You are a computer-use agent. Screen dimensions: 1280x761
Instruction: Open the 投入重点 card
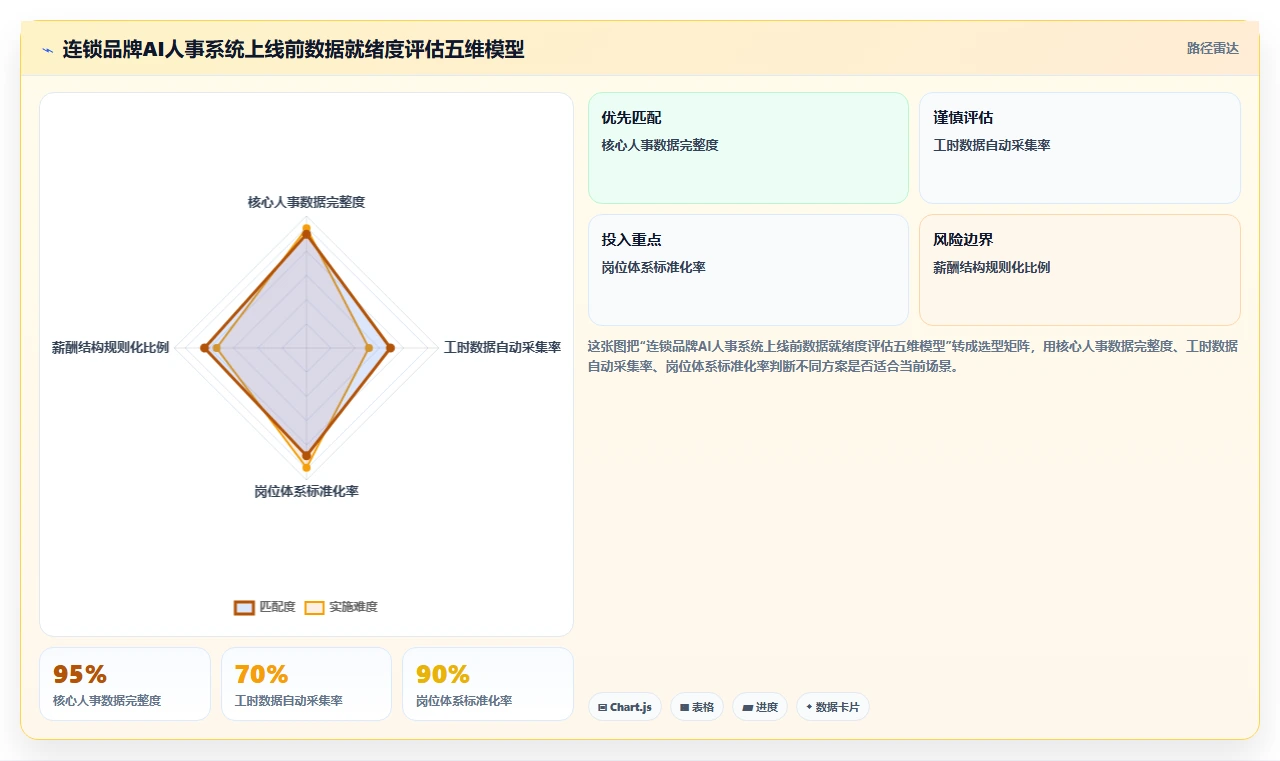(x=748, y=270)
